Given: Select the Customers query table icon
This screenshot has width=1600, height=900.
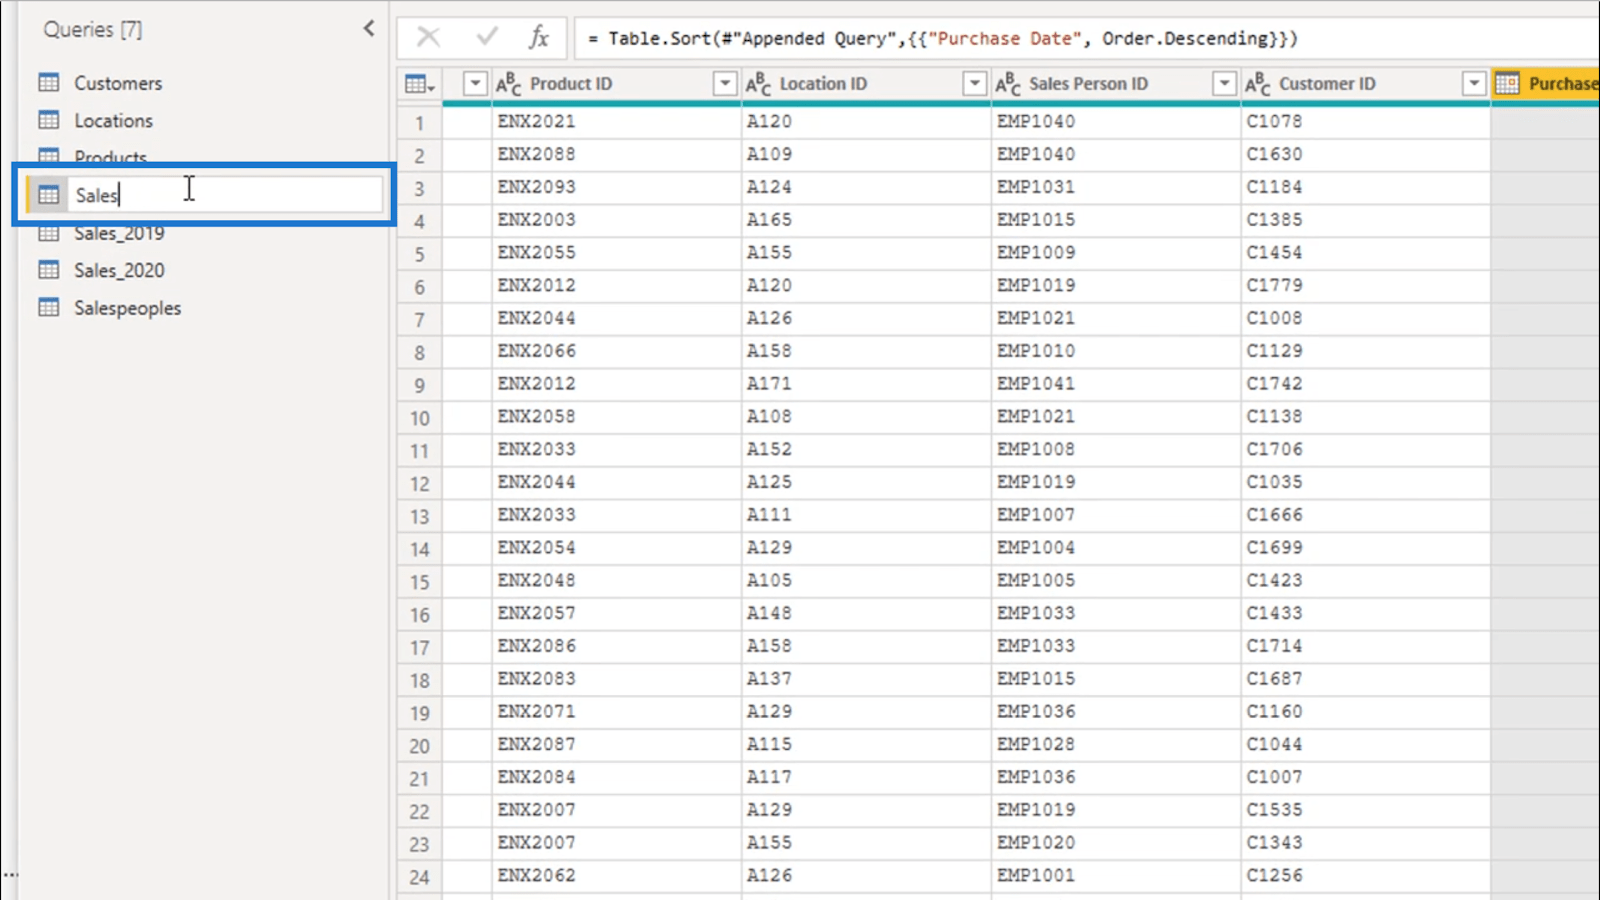Looking at the screenshot, I should tap(49, 82).
